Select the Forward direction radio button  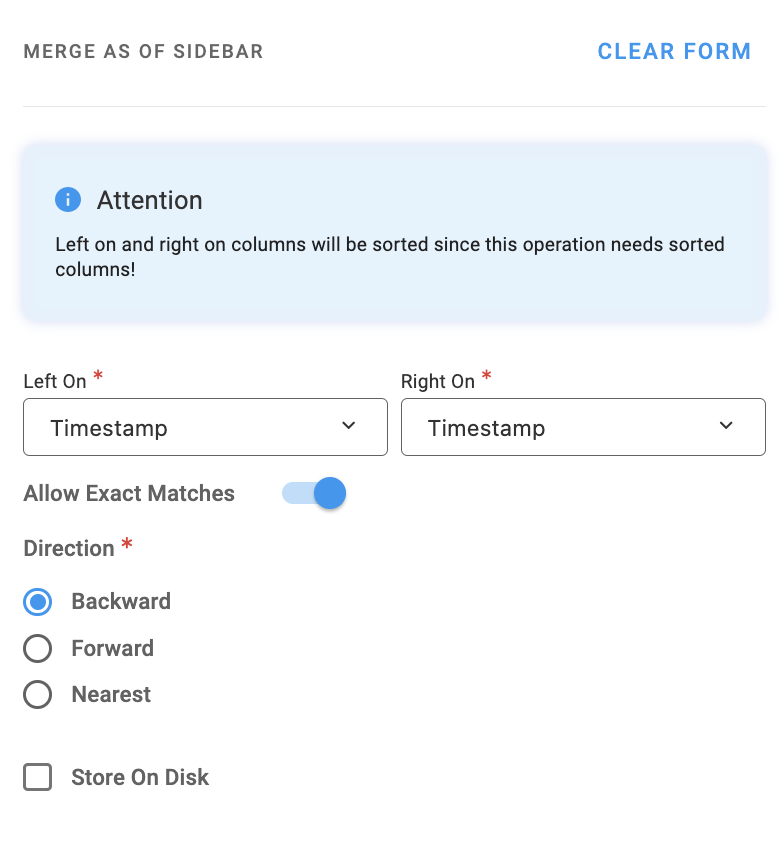coord(38,649)
